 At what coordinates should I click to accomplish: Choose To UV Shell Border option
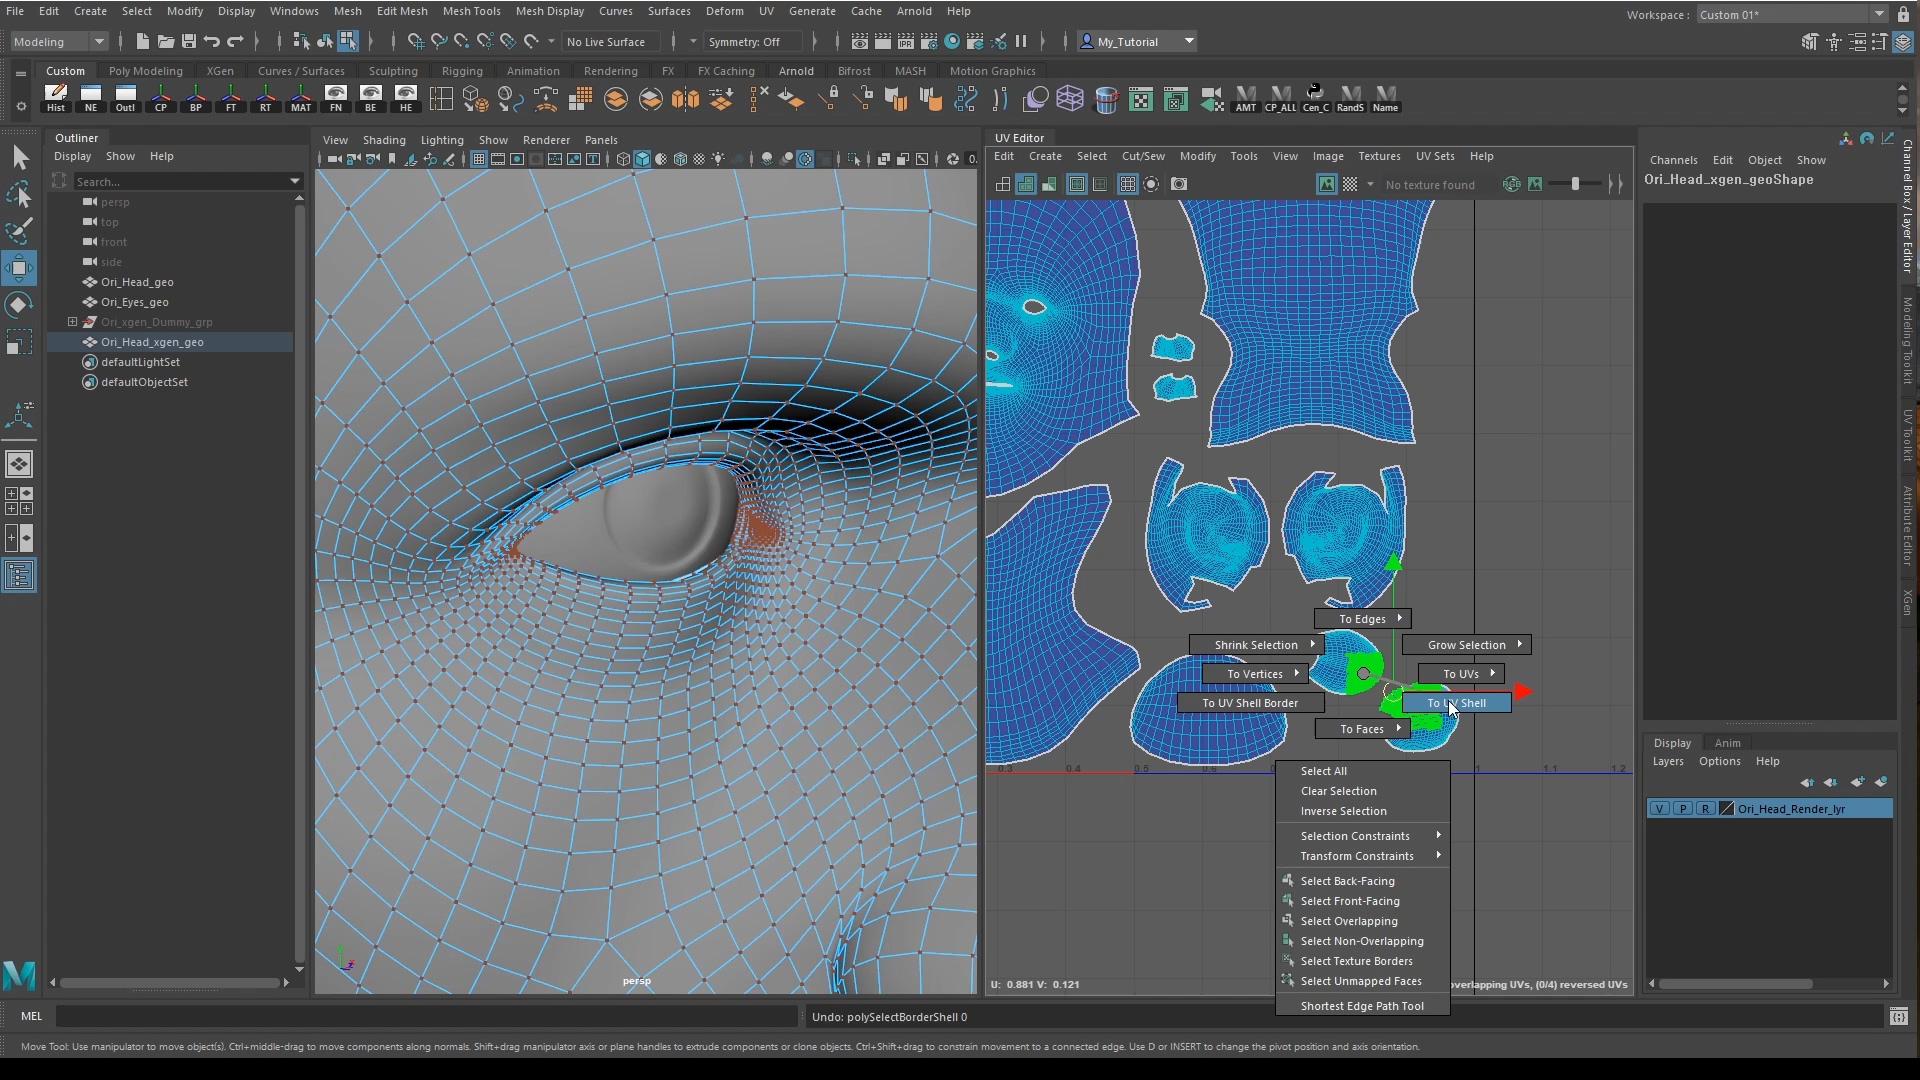click(x=1250, y=703)
